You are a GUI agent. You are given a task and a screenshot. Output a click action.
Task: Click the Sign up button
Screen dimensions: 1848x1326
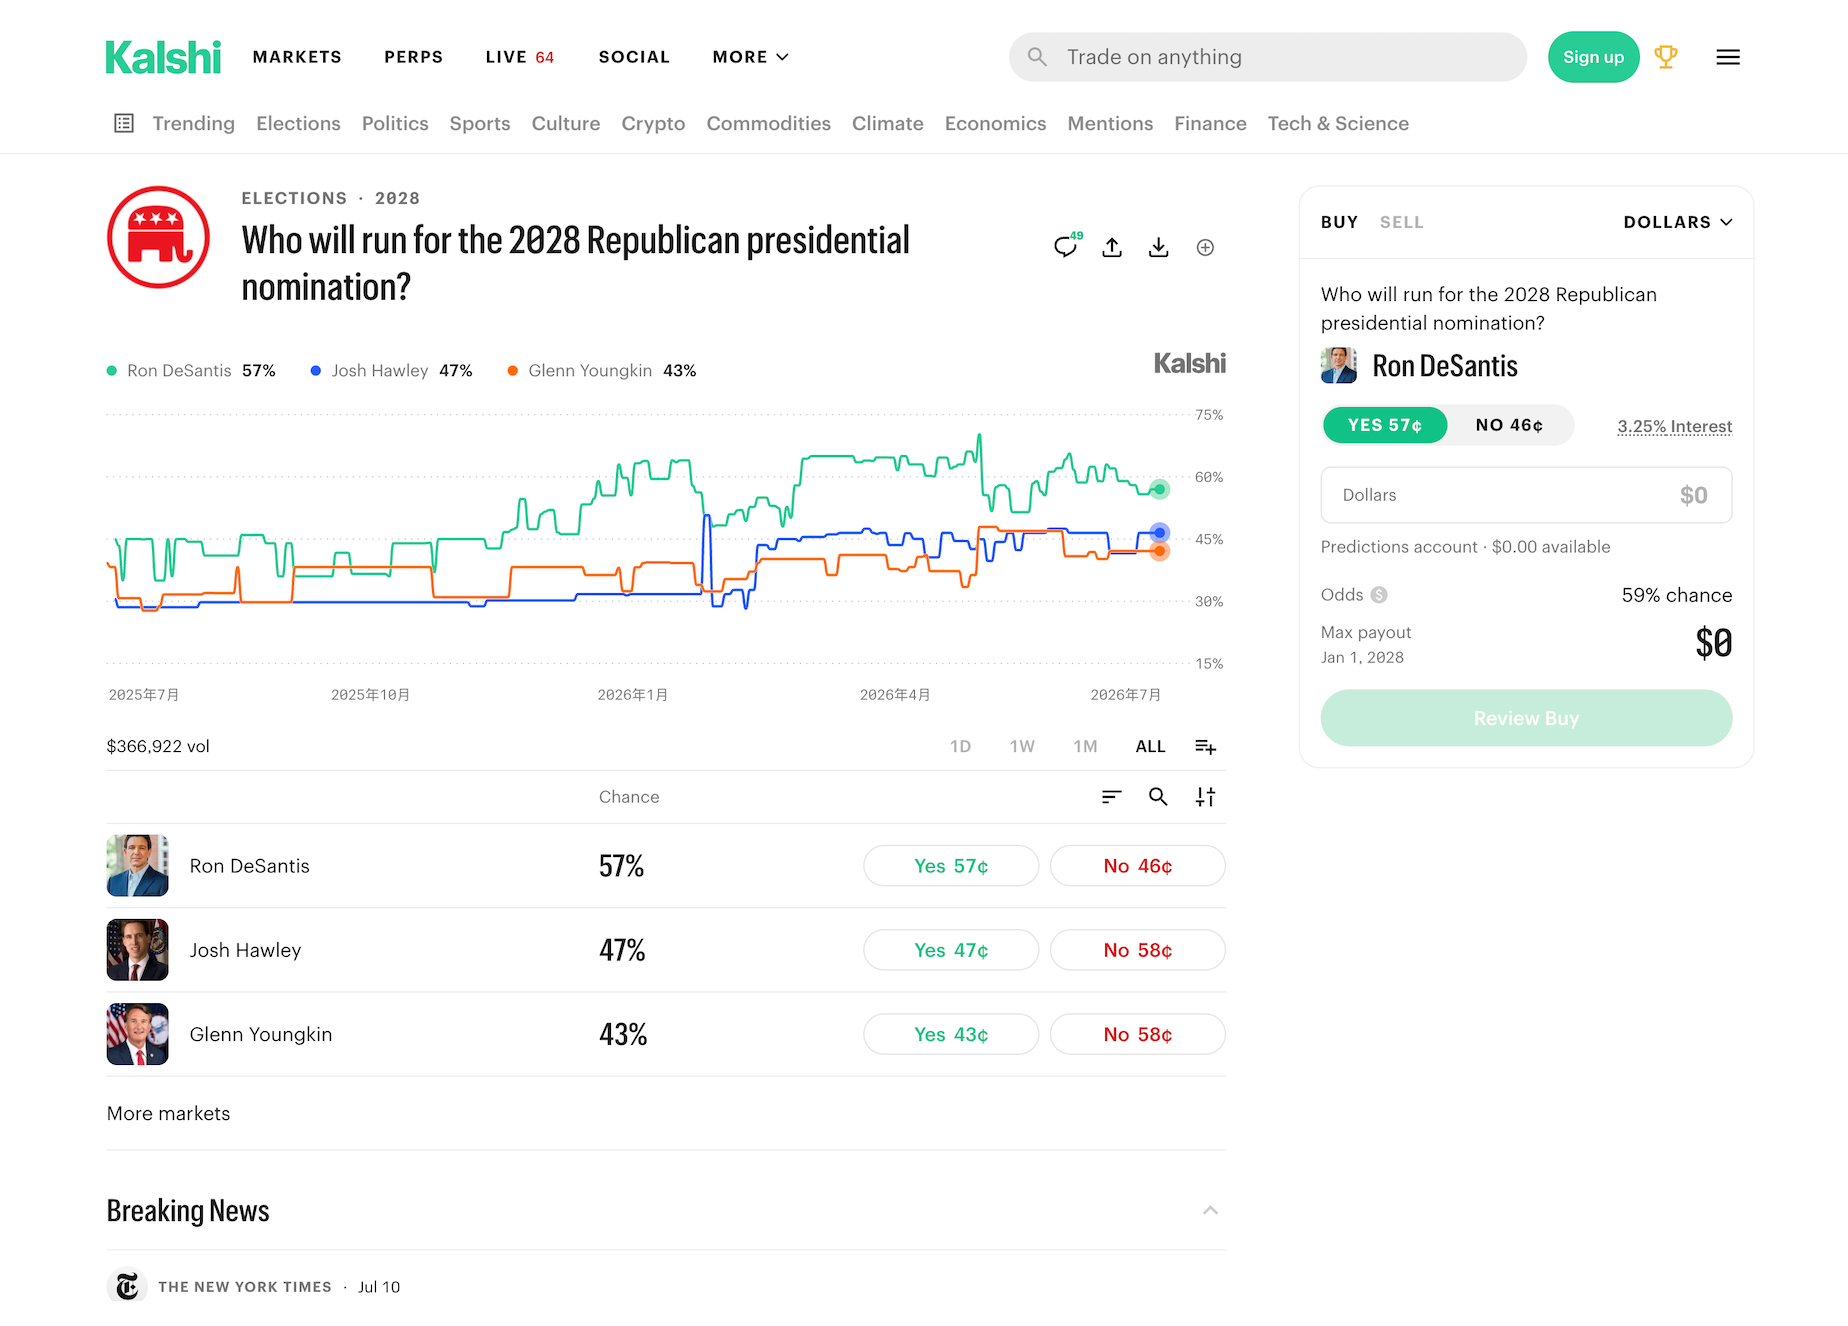(1594, 57)
